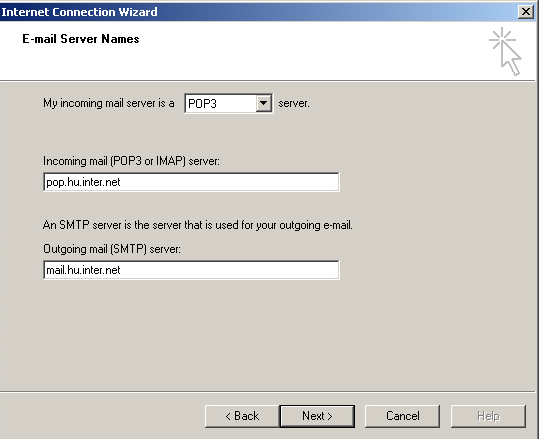Screen dimensions: 539x439
Task: Close the Internet Connection Wizard window
Action: (x=526, y=12)
